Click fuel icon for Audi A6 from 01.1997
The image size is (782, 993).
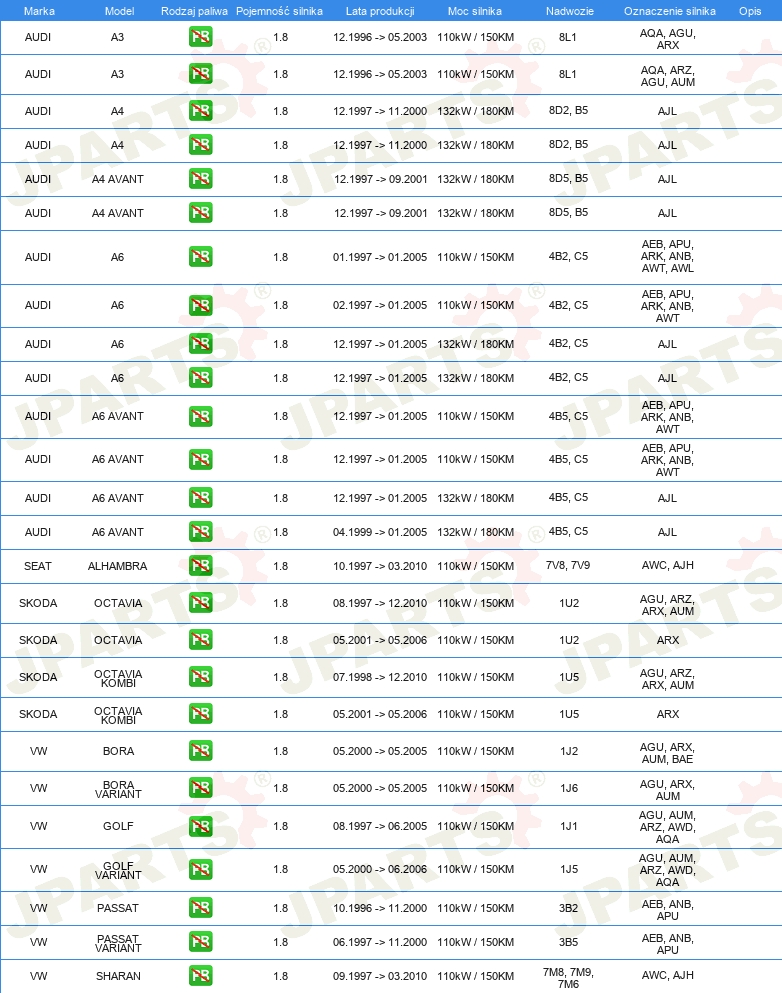pyautogui.click(x=201, y=257)
